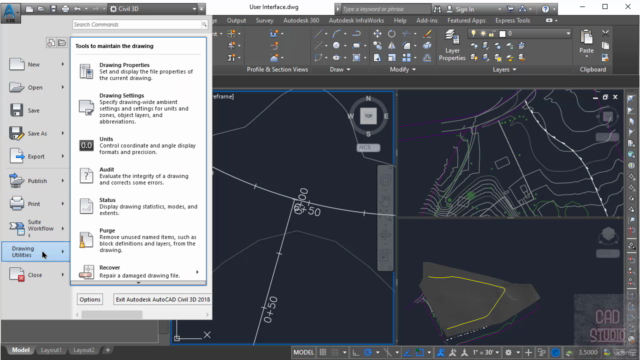Toggle the drawing grid display in status bar
This screenshot has width=640, height=360.
coord(323,352)
